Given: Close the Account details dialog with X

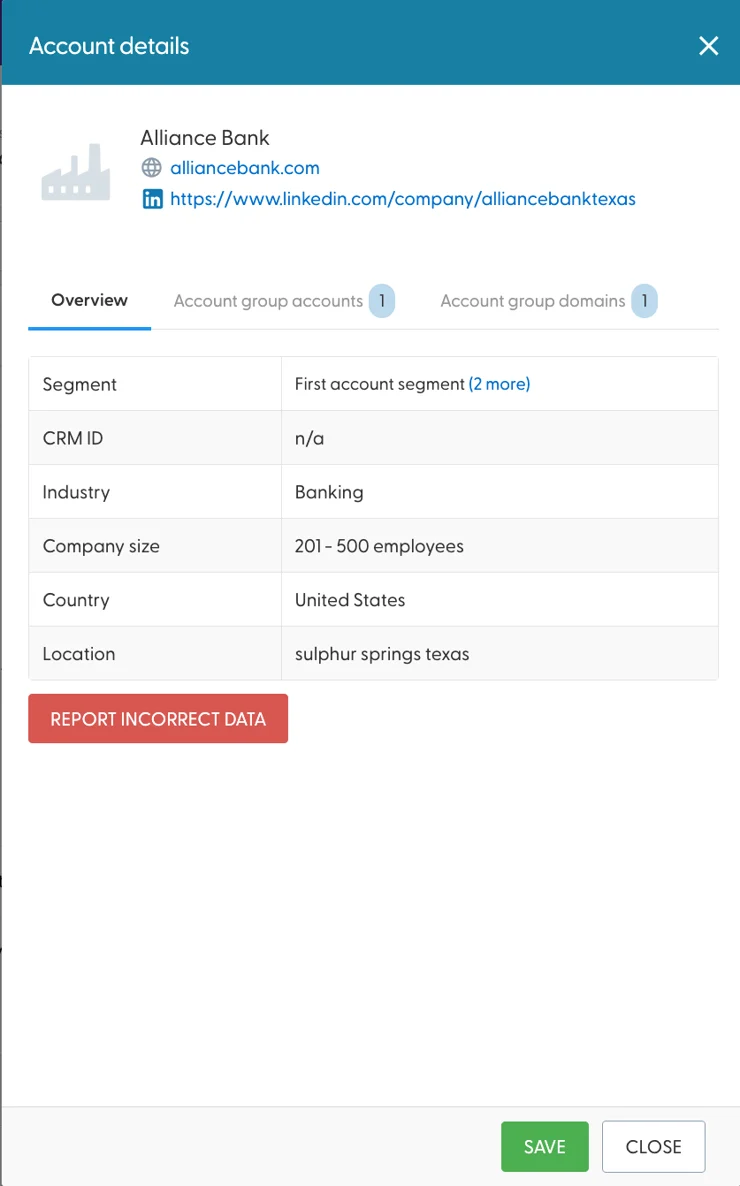Looking at the screenshot, I should pyautogui.click(x=708, y=46).
